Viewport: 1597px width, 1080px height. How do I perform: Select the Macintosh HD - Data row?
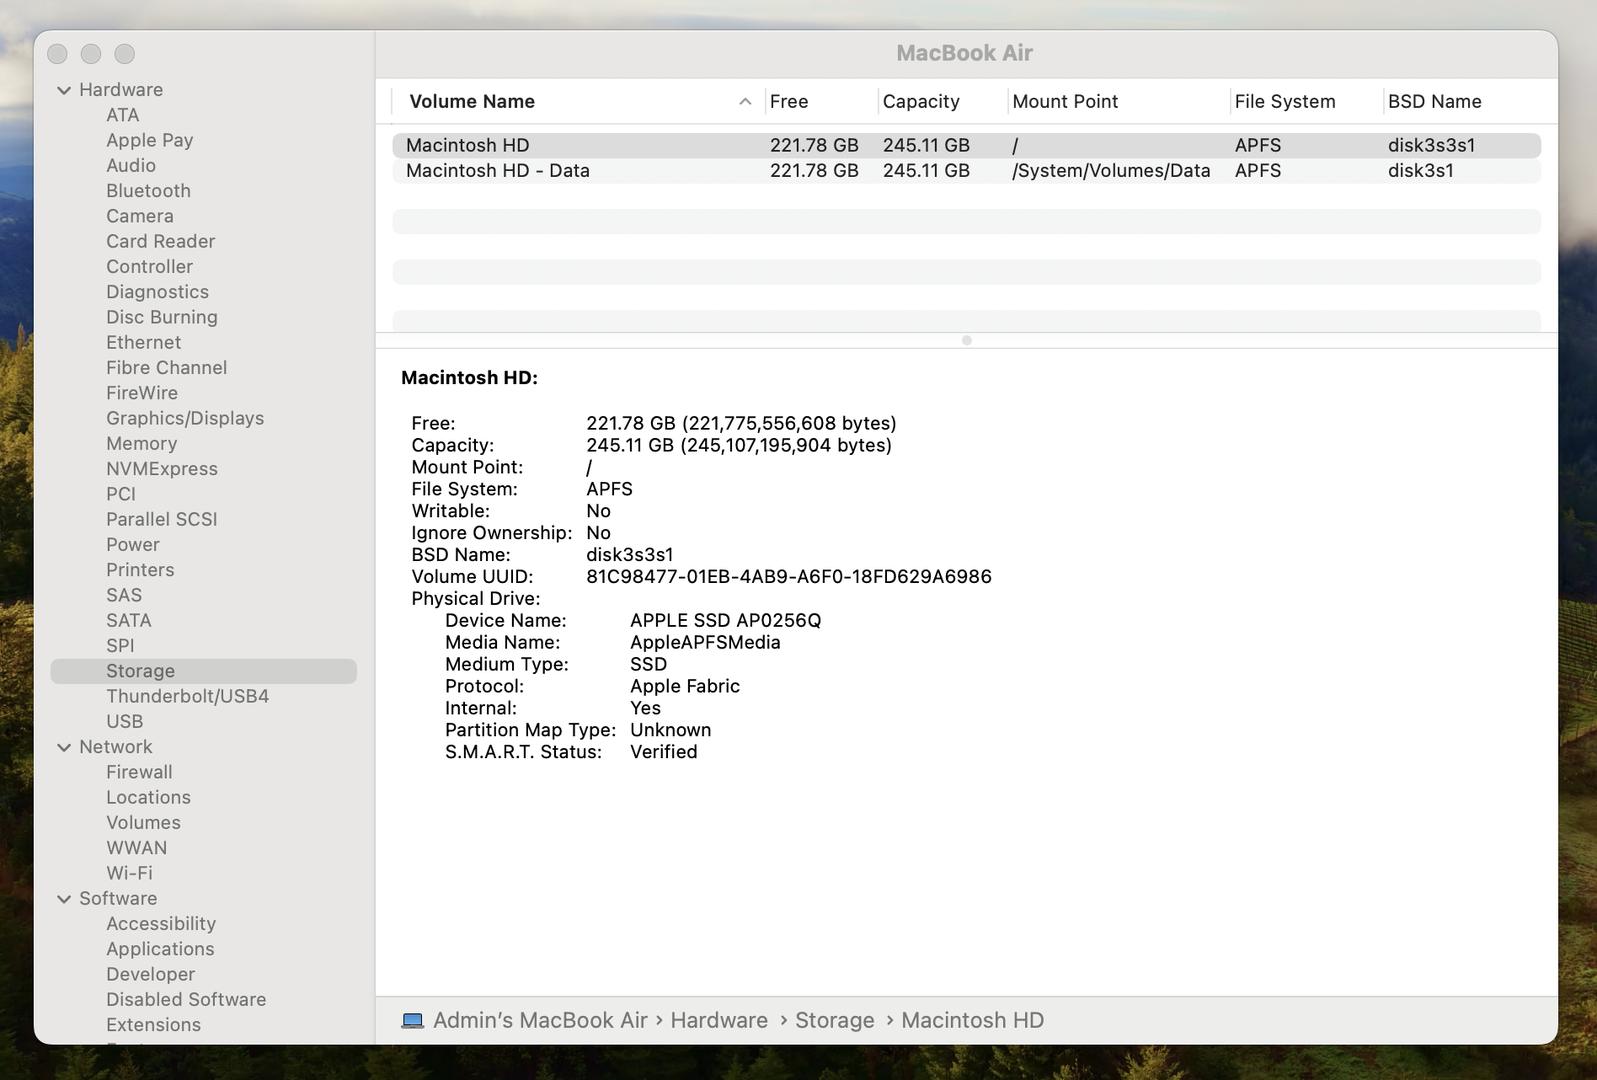497,171
